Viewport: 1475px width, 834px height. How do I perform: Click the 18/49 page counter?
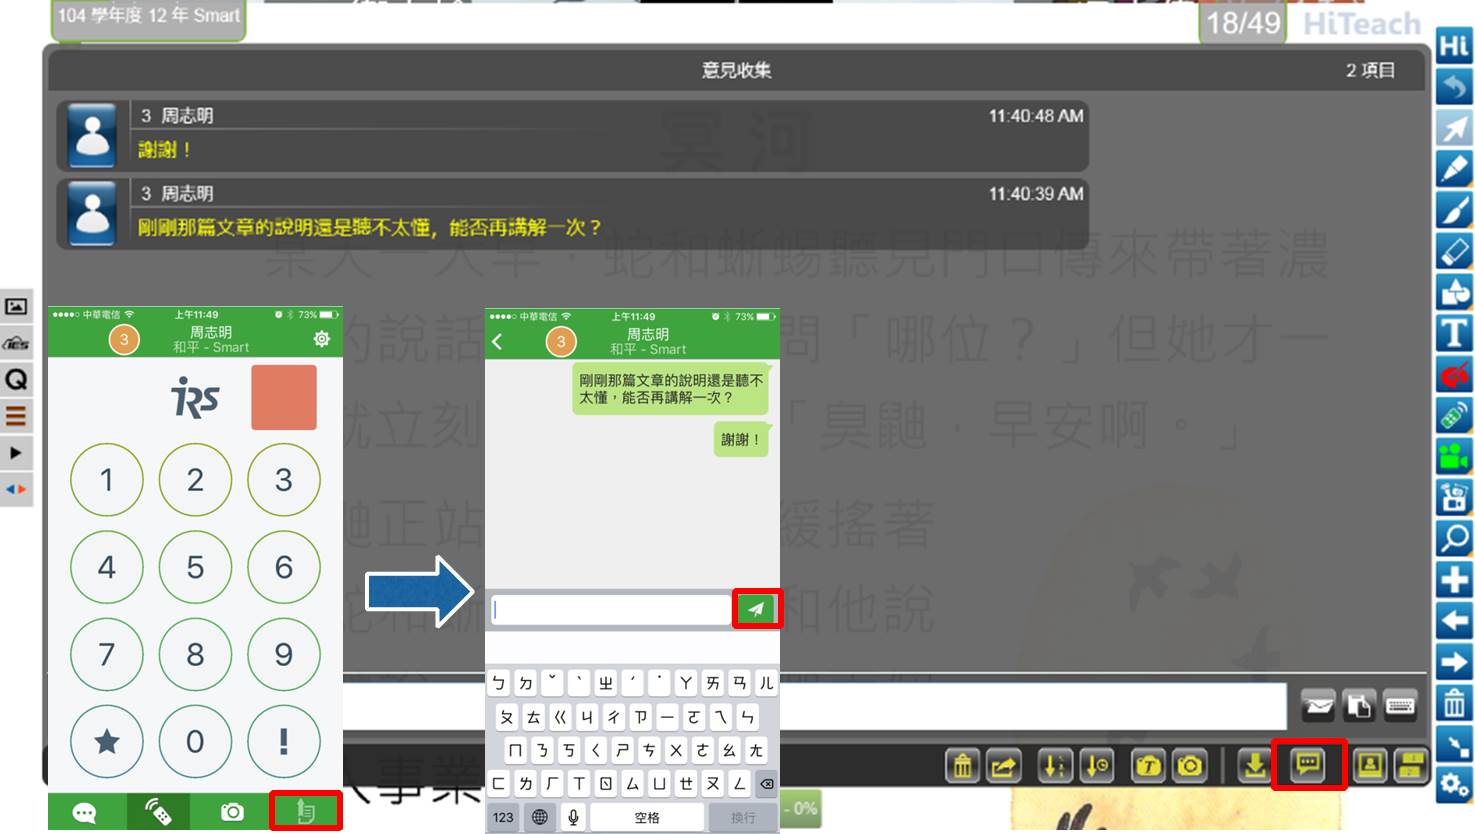(x=1243, y=22)
